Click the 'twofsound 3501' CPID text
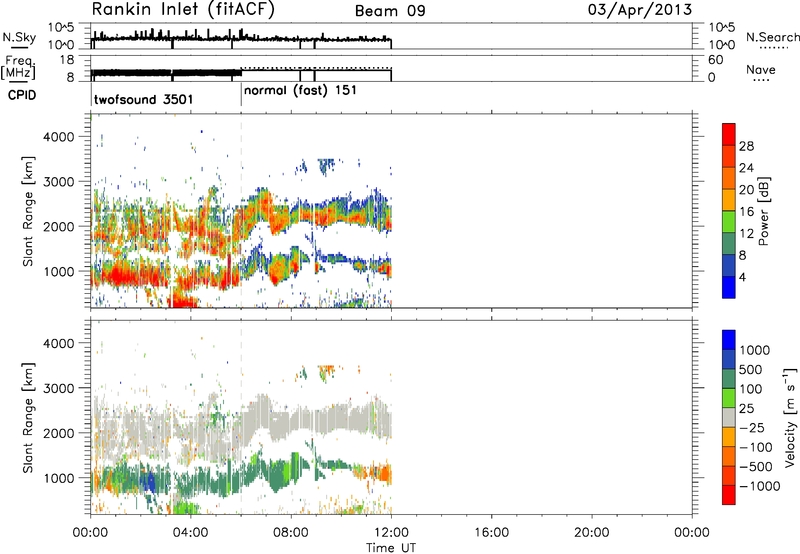Screen dimensions: 800x554 click(143, 99)
